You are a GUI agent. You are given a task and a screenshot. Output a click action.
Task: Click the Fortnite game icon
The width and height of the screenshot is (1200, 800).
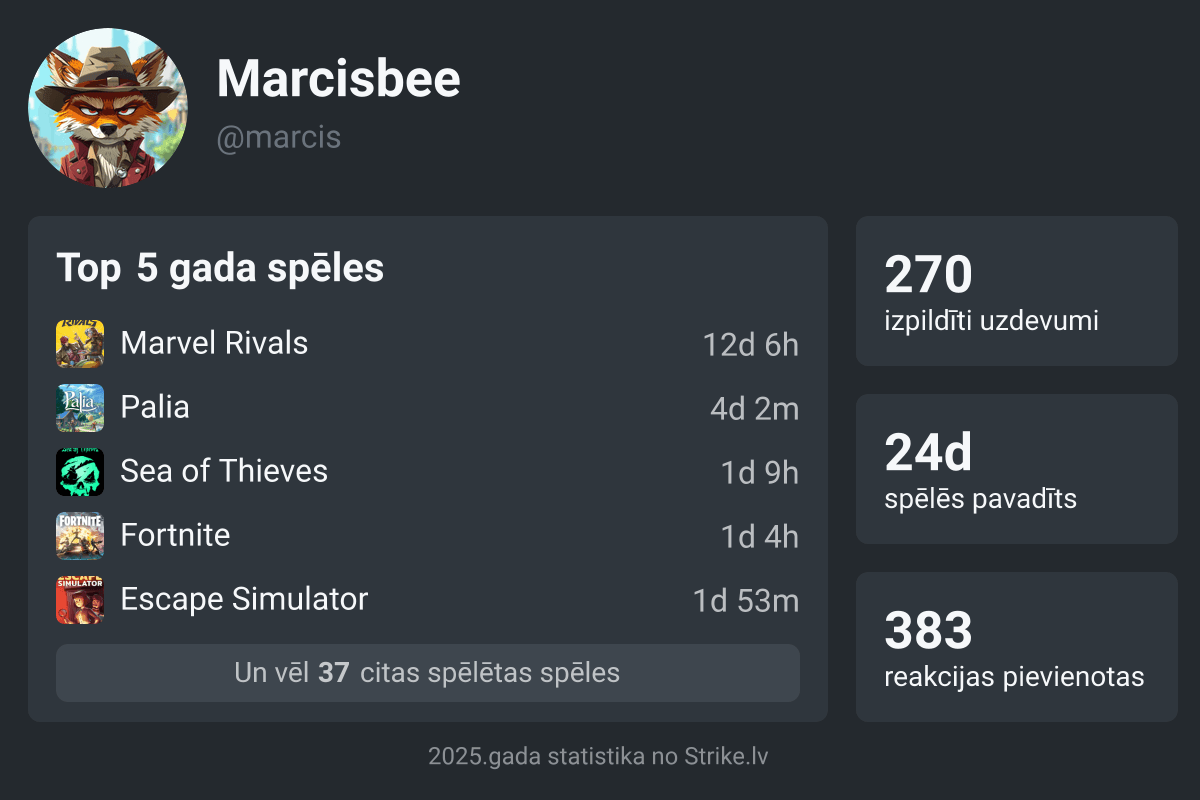80,536
